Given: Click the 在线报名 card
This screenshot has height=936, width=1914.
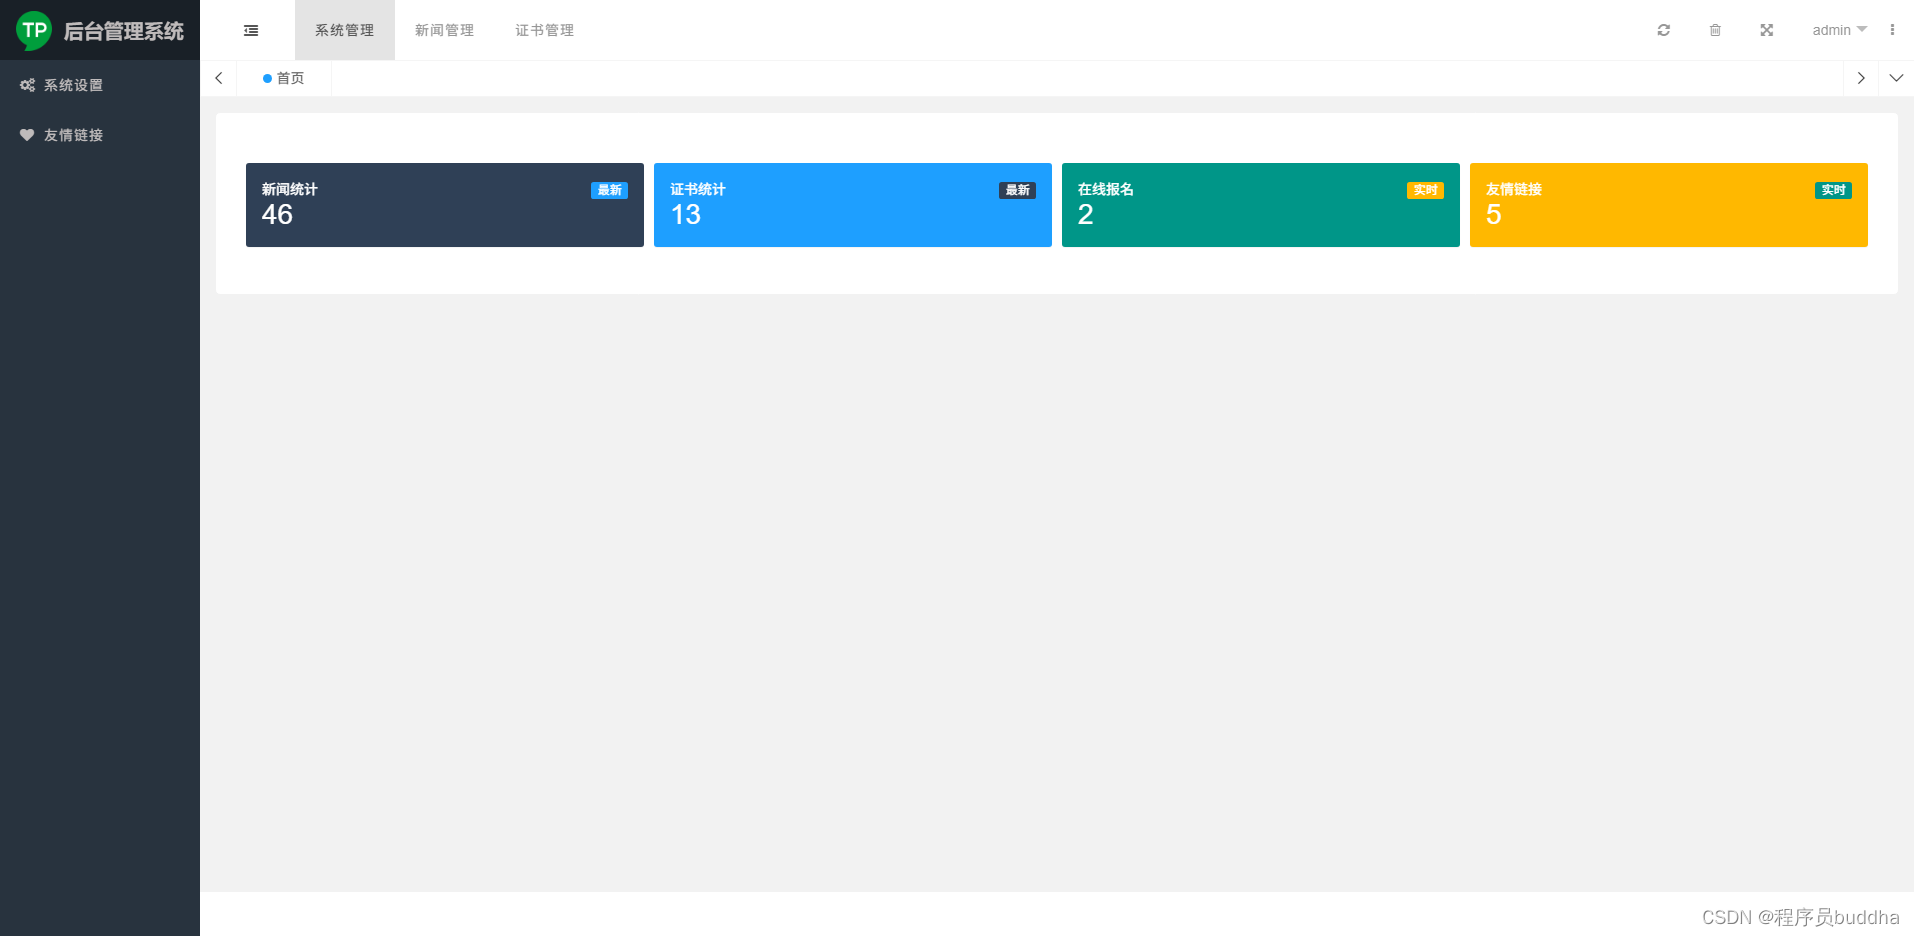Looking at the screenshot, I should [x=1261, y=205].
